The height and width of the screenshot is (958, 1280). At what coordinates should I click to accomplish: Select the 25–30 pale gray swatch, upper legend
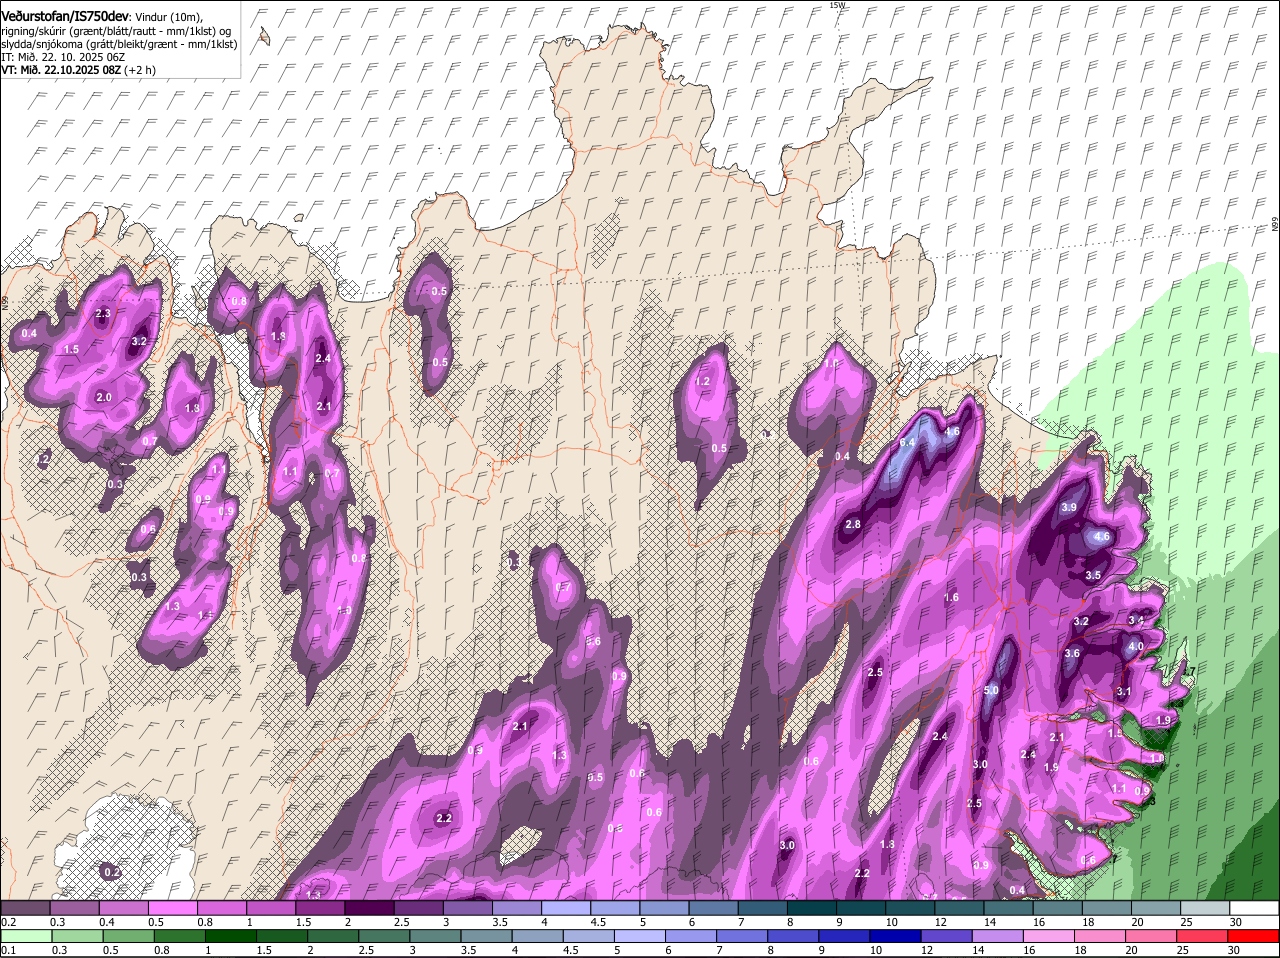point(1206,908)
